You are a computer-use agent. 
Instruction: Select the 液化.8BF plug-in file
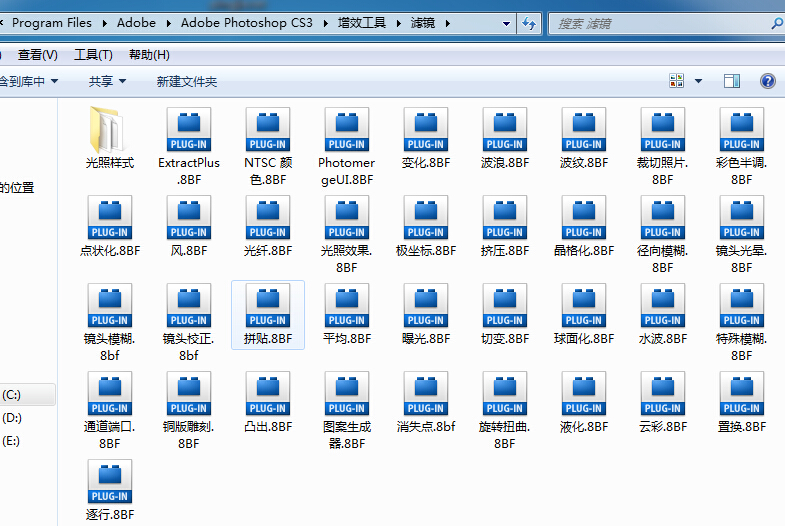[x=584, y=401]
